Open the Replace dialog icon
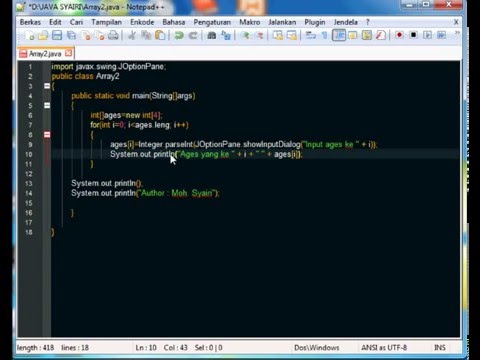 pos(226,35)
